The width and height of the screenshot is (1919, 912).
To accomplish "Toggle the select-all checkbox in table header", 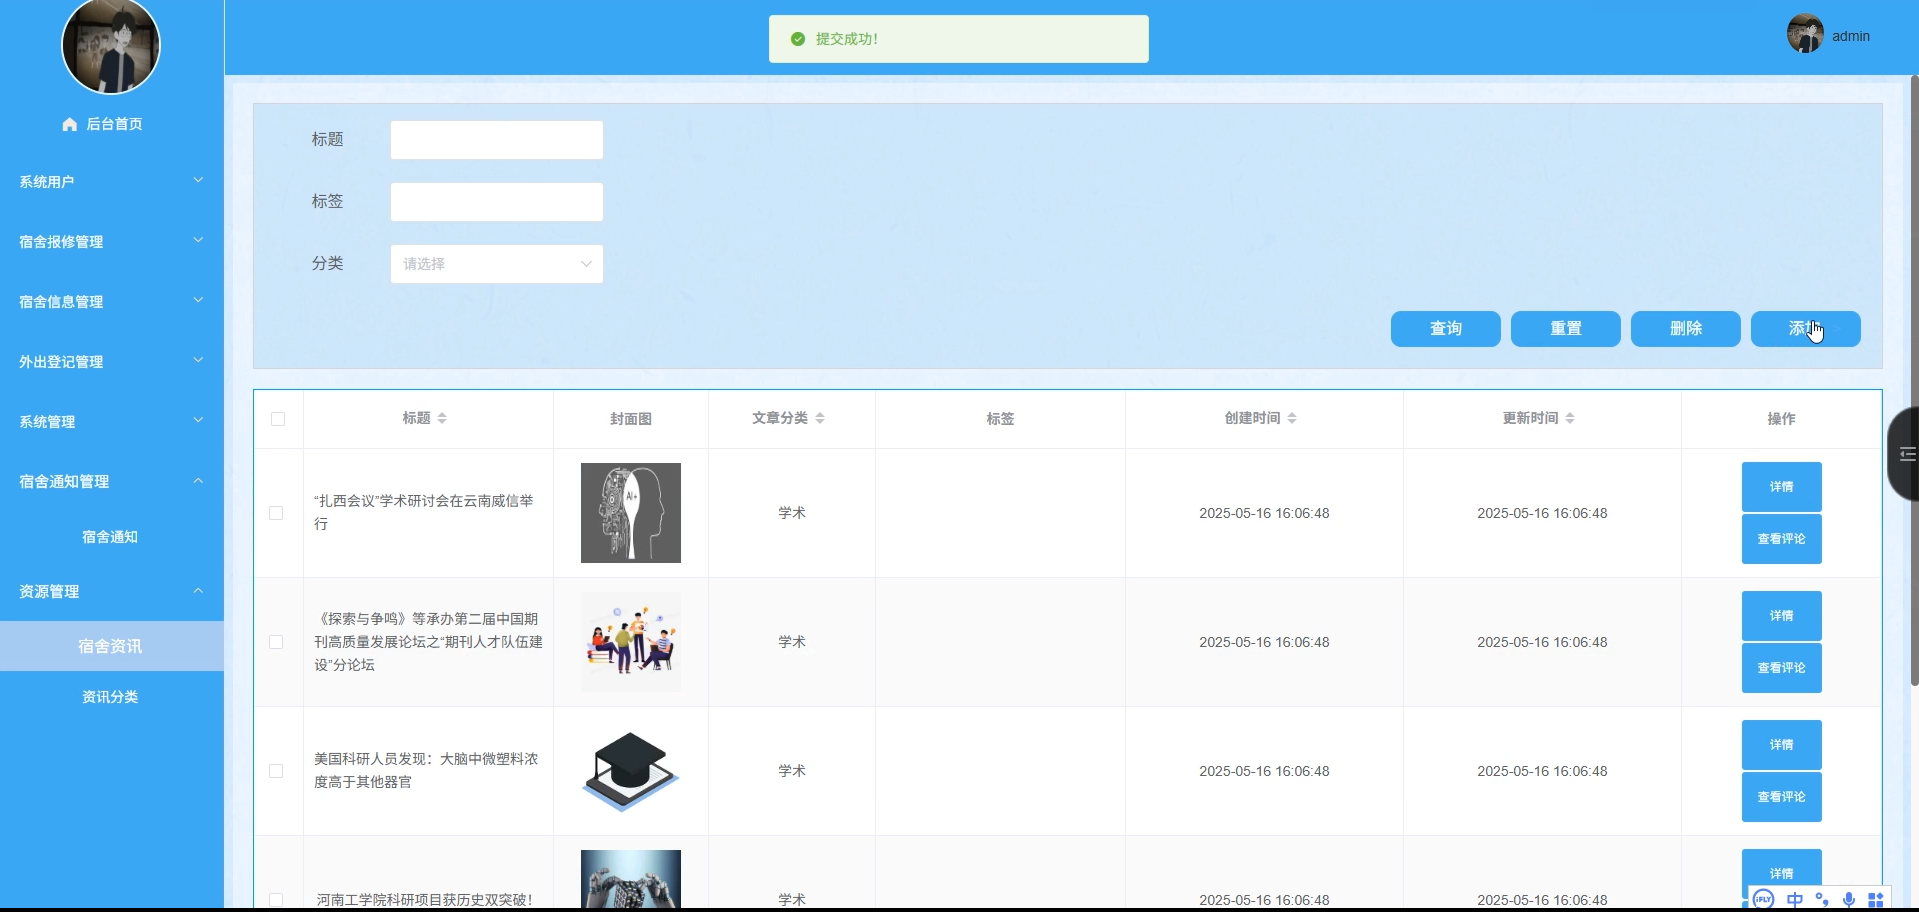I will coord(278,419).
